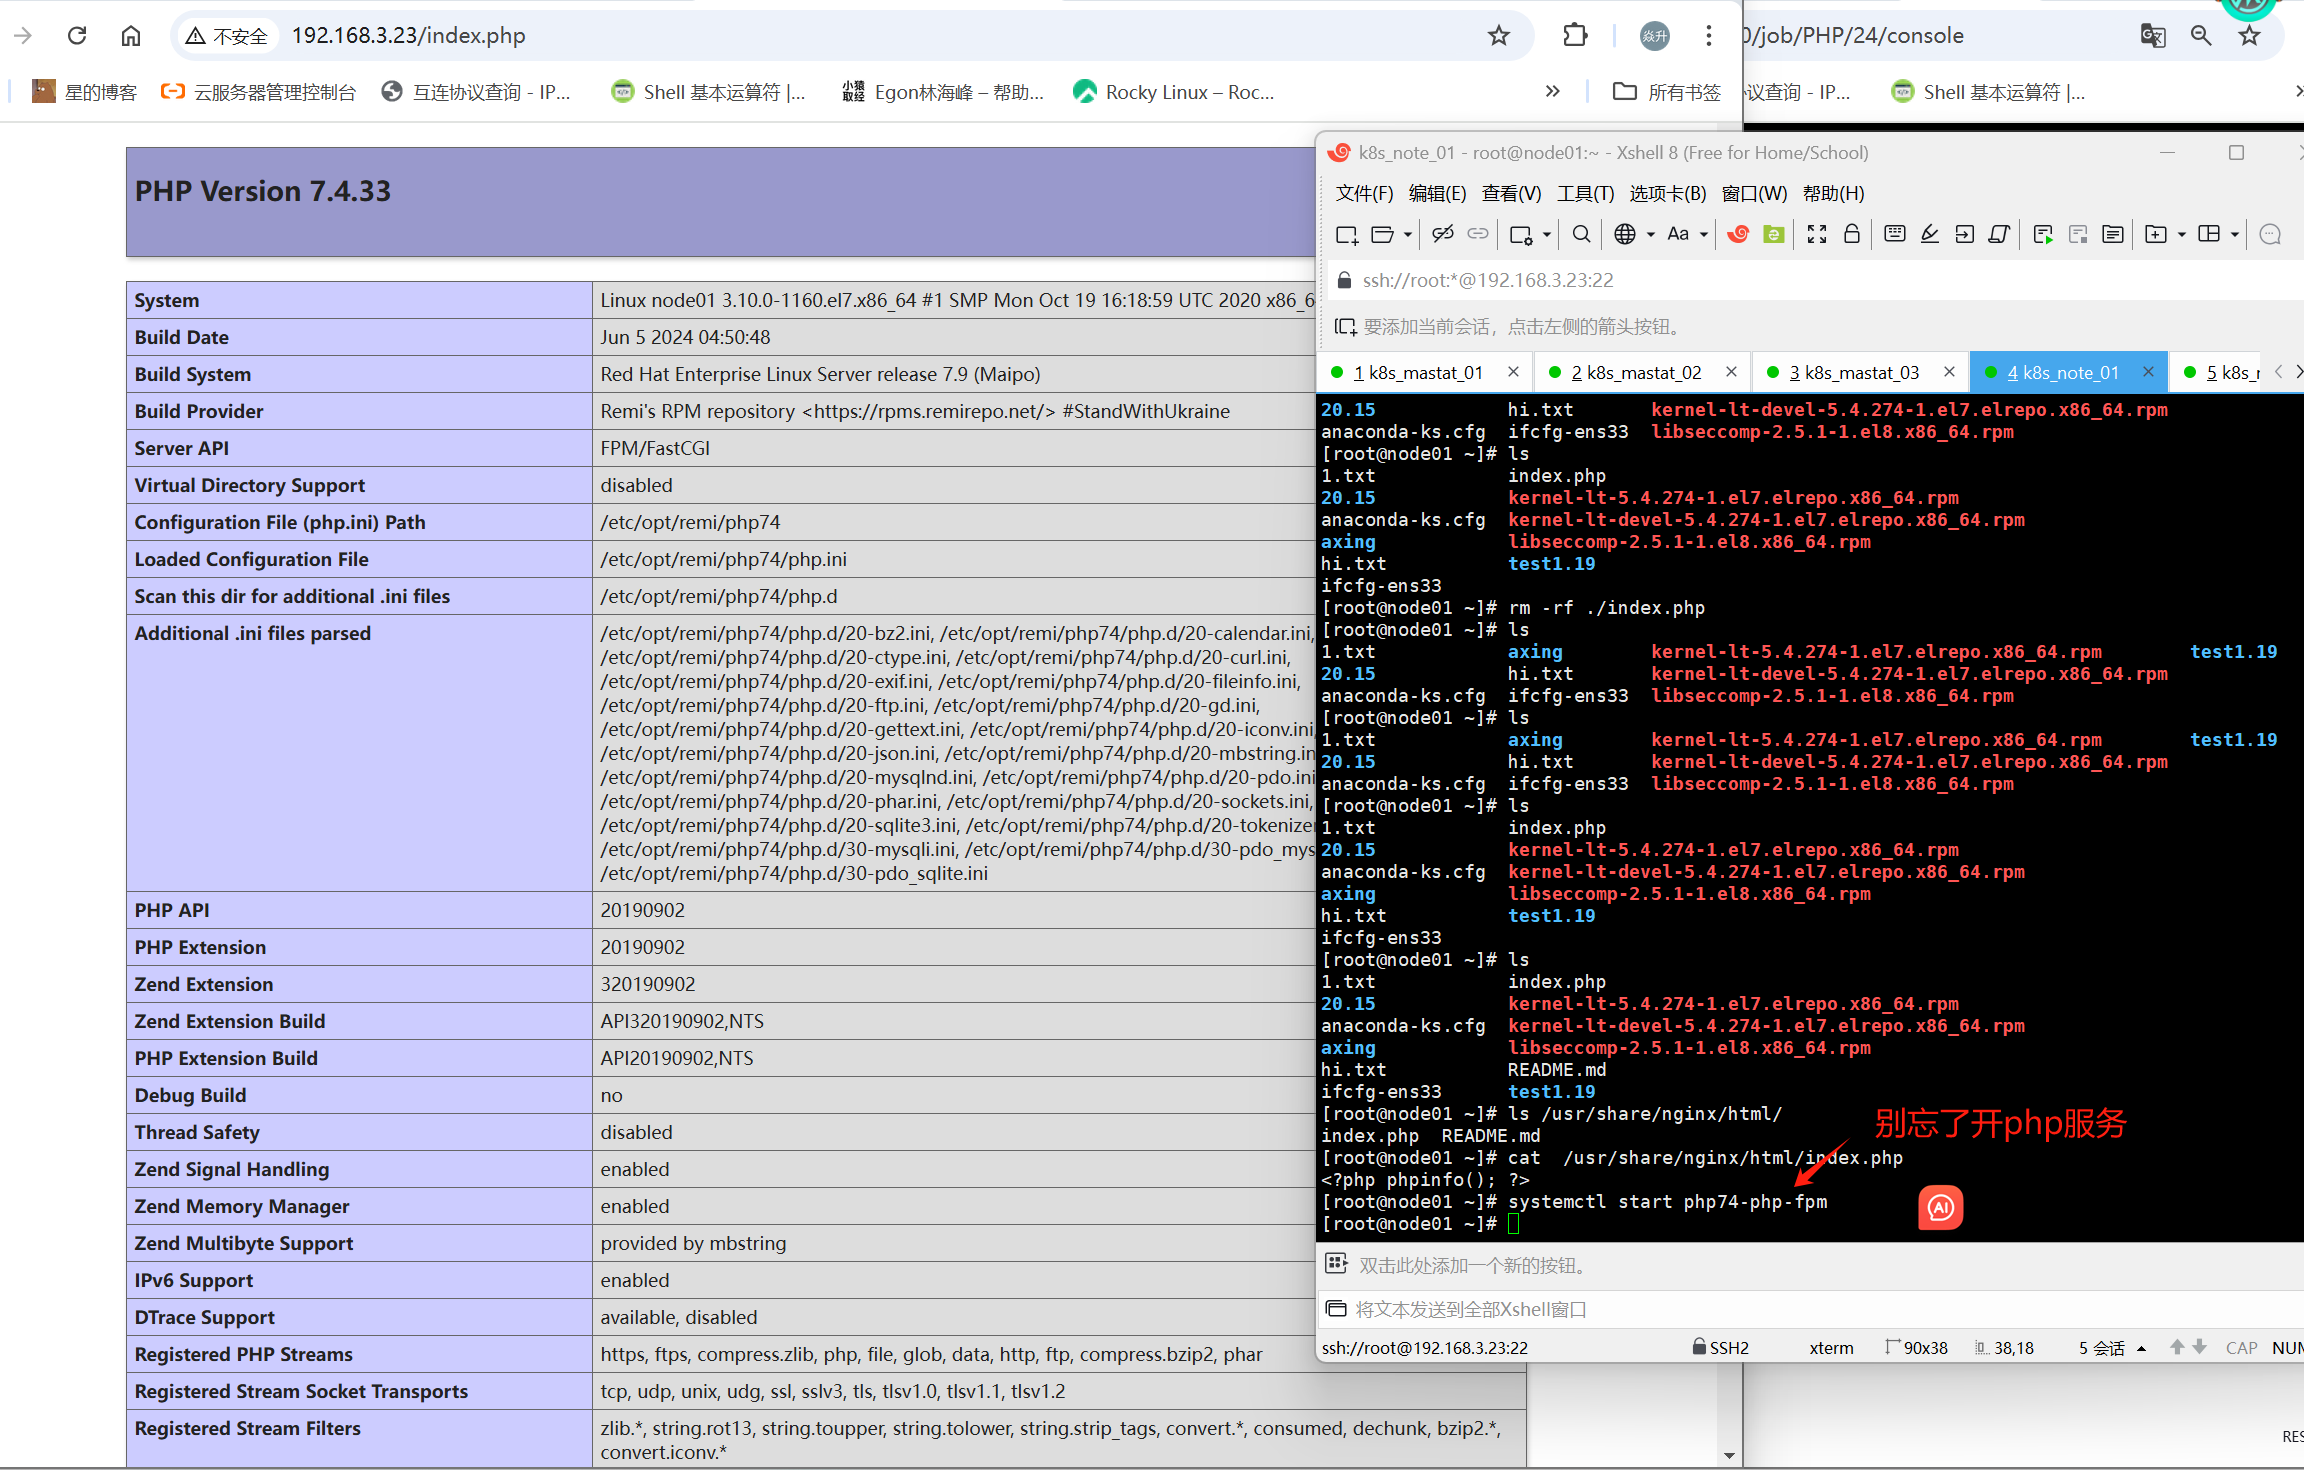This screenshot has height=1470, width=2304.
Task: Close the 2 k8s_mastat_02 tab
Action: pyautogui.click(x=1731, y=372)
